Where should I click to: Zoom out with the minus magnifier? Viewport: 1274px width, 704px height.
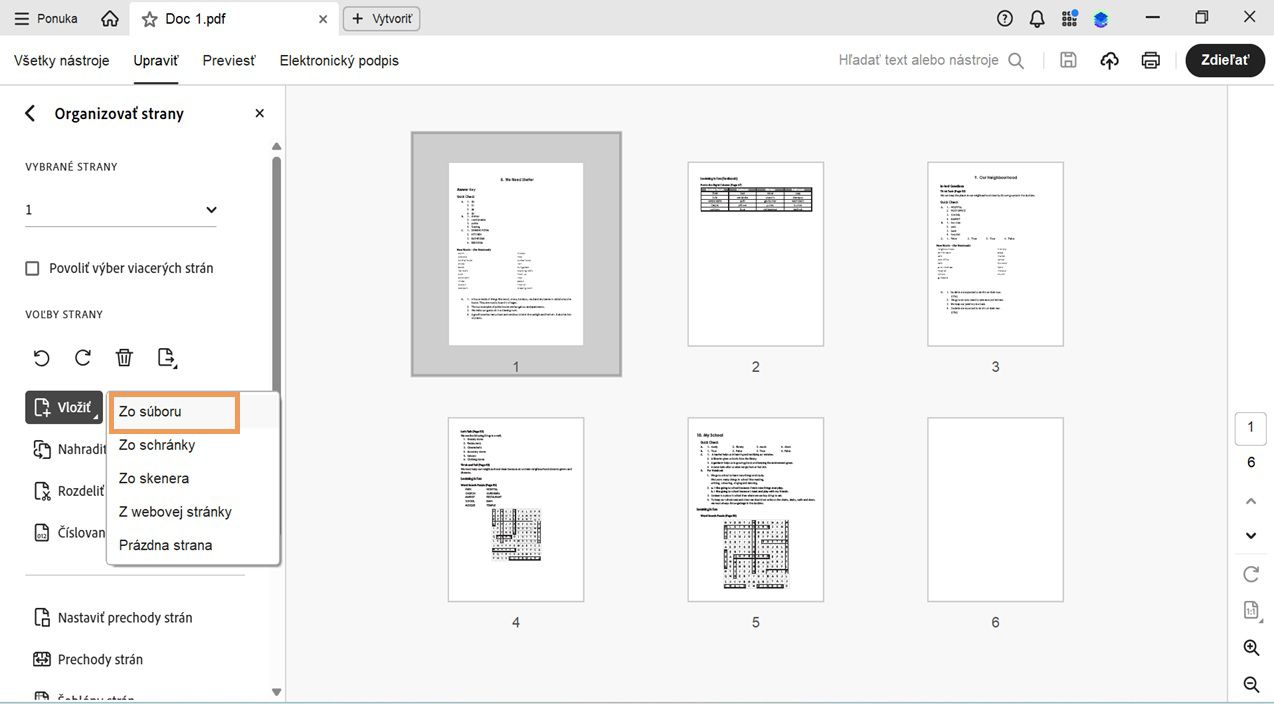tap(1251, 684)
